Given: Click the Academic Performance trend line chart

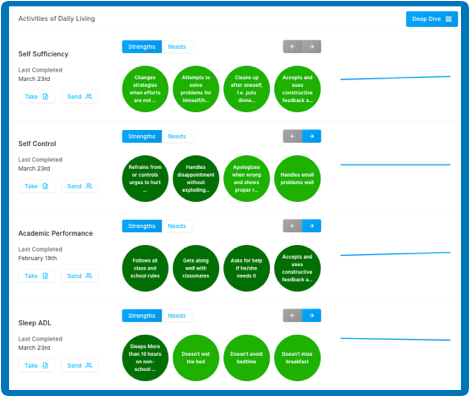Looking at the screenshot, I should [x=395, y=254].
